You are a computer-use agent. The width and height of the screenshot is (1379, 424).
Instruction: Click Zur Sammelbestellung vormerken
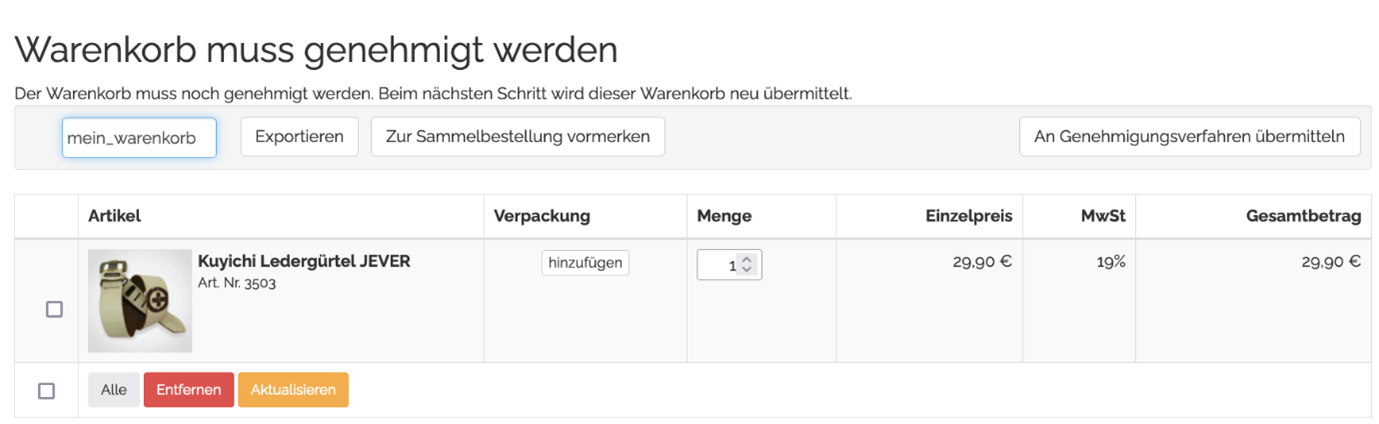[517, 137]
